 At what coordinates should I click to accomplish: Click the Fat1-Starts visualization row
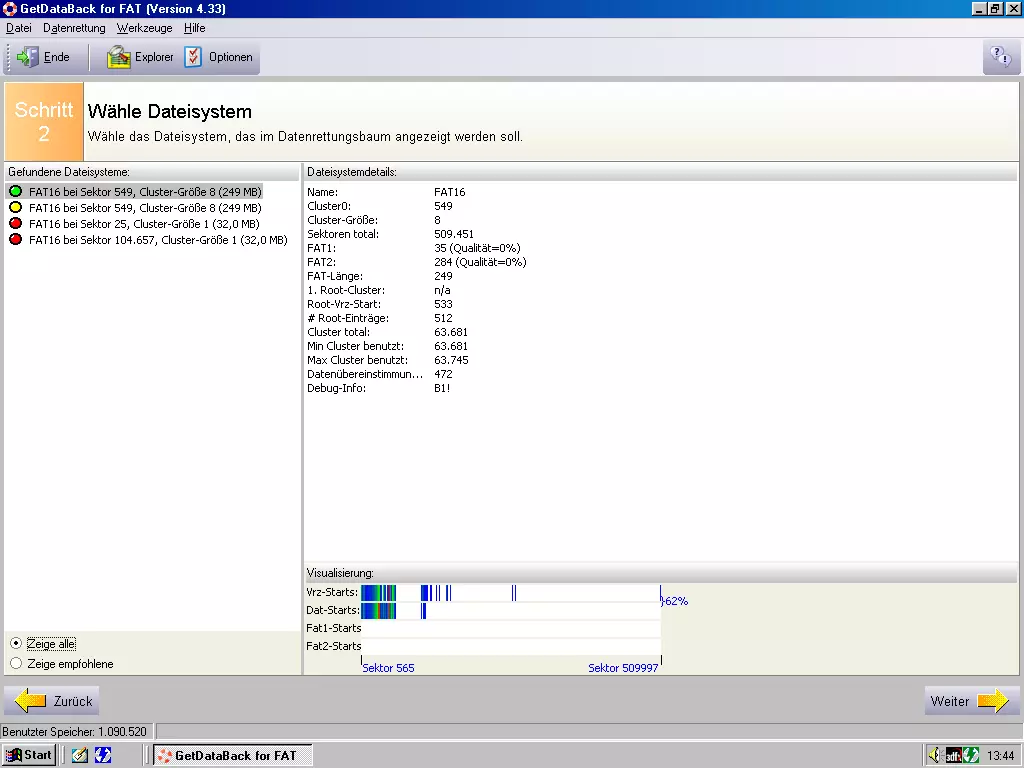click(511, 628)
